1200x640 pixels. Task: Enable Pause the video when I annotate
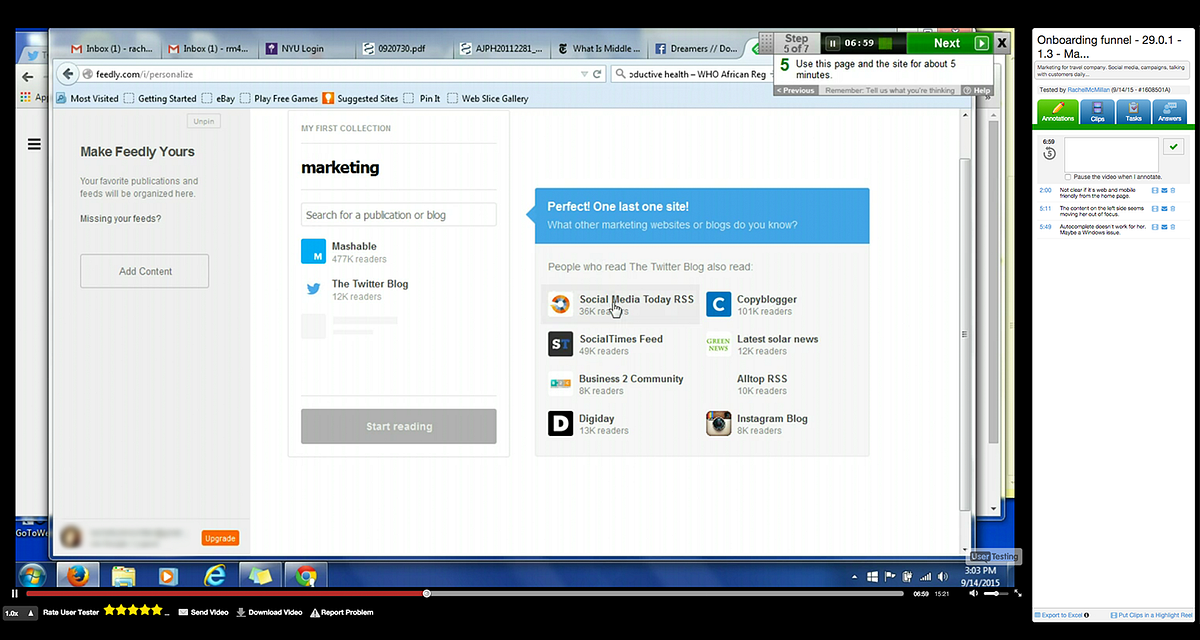pos(1069,176)
